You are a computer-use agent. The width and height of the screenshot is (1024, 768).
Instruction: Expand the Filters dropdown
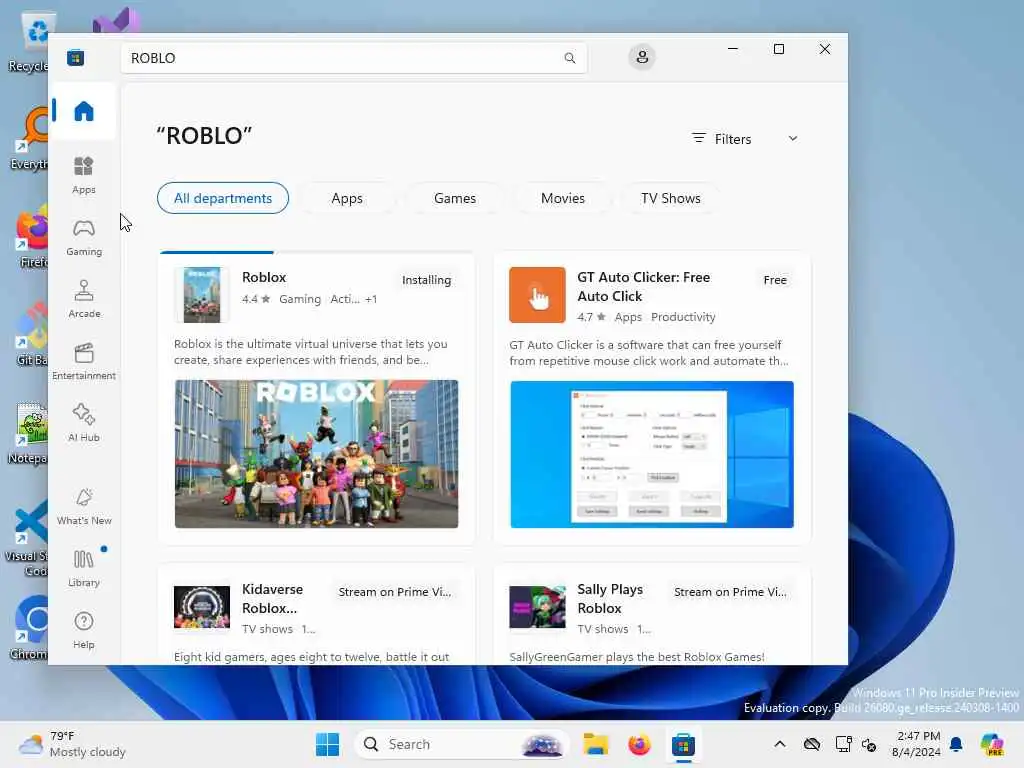coord(744,139)
